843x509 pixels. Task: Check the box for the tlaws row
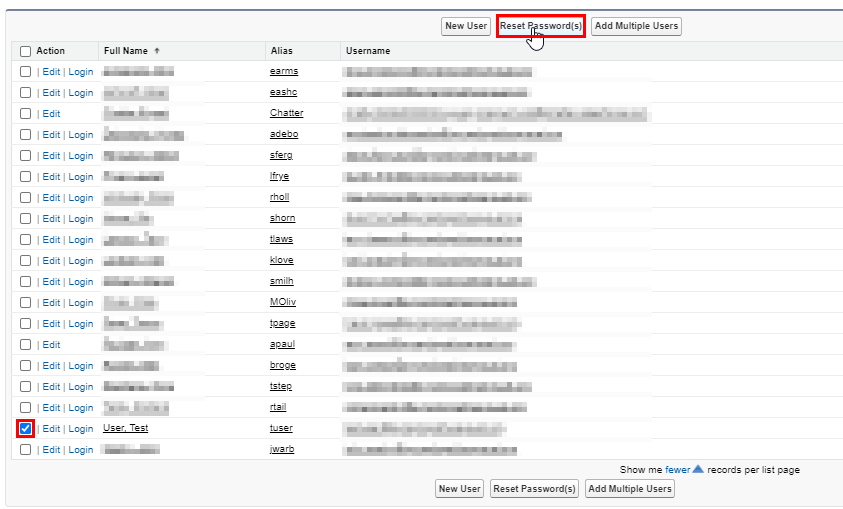tap(25, 240)
